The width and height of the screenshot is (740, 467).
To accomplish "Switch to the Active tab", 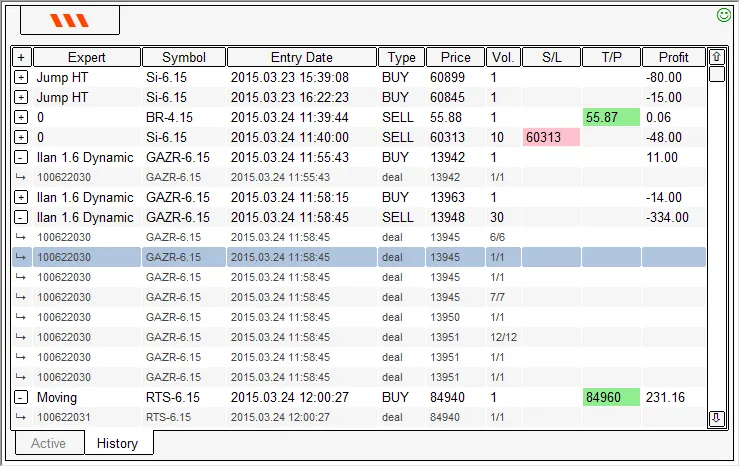I will click(48, 443).
